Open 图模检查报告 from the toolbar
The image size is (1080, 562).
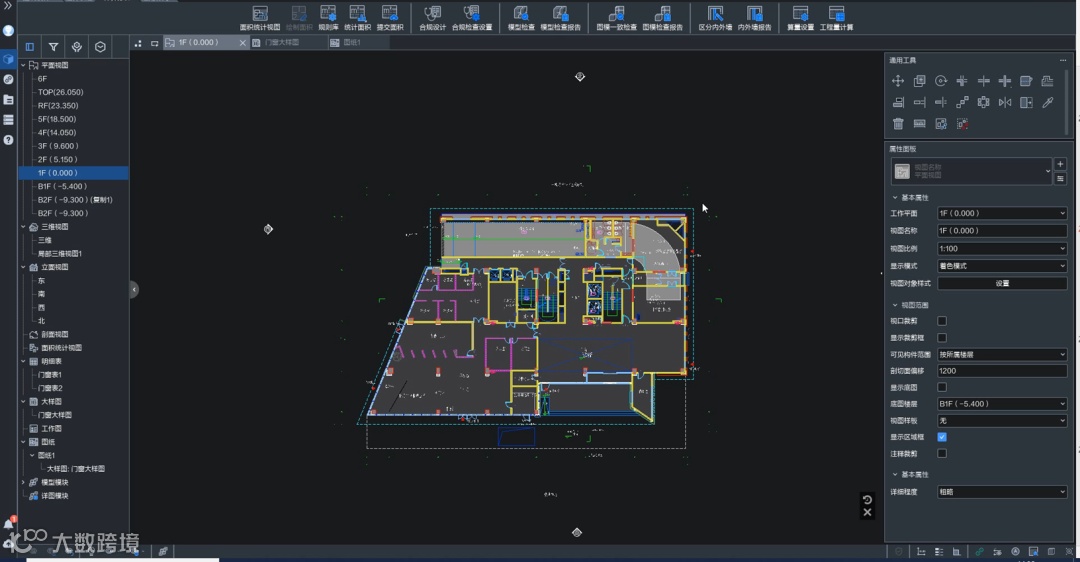tap(663, 19)
